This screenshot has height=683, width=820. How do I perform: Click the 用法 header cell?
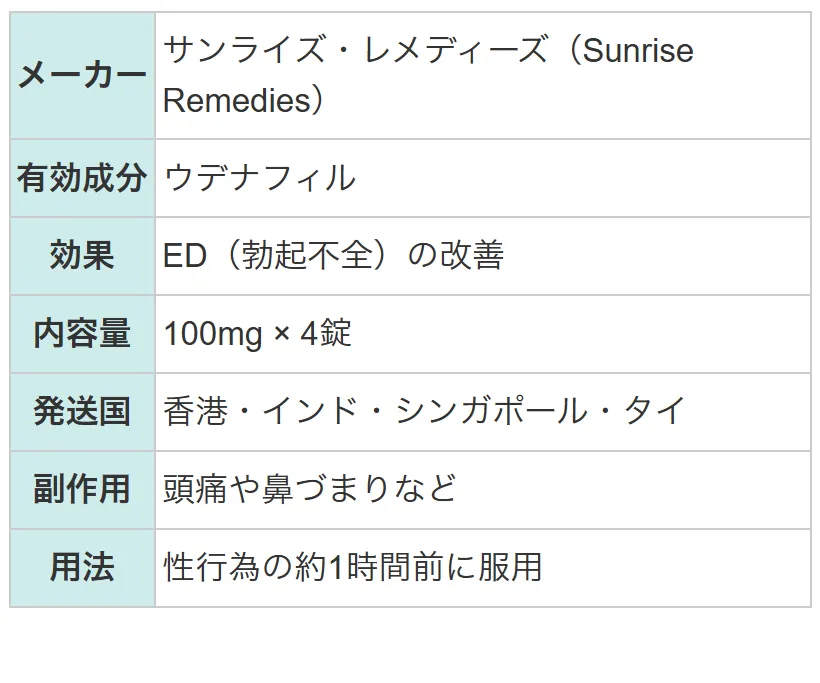pyautogui.click(x=83, y=567)
